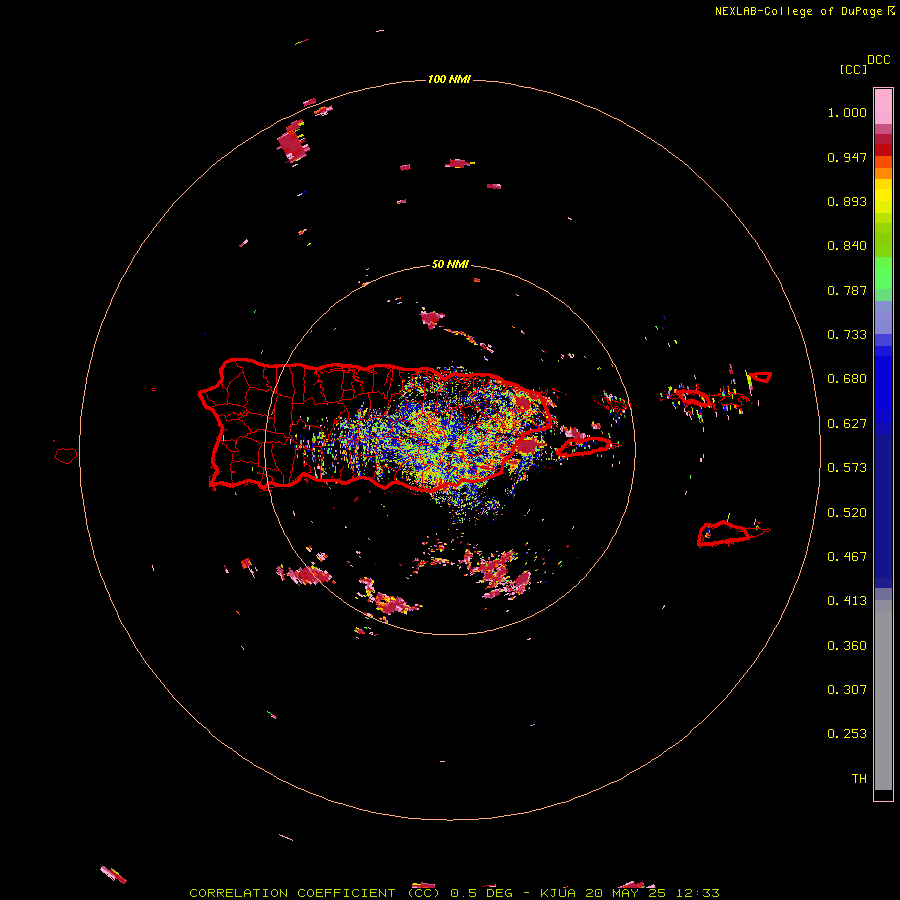The image size is (900, 900).
Task: Click the DCC label above the color bar
Action: [x=879, y=60]
